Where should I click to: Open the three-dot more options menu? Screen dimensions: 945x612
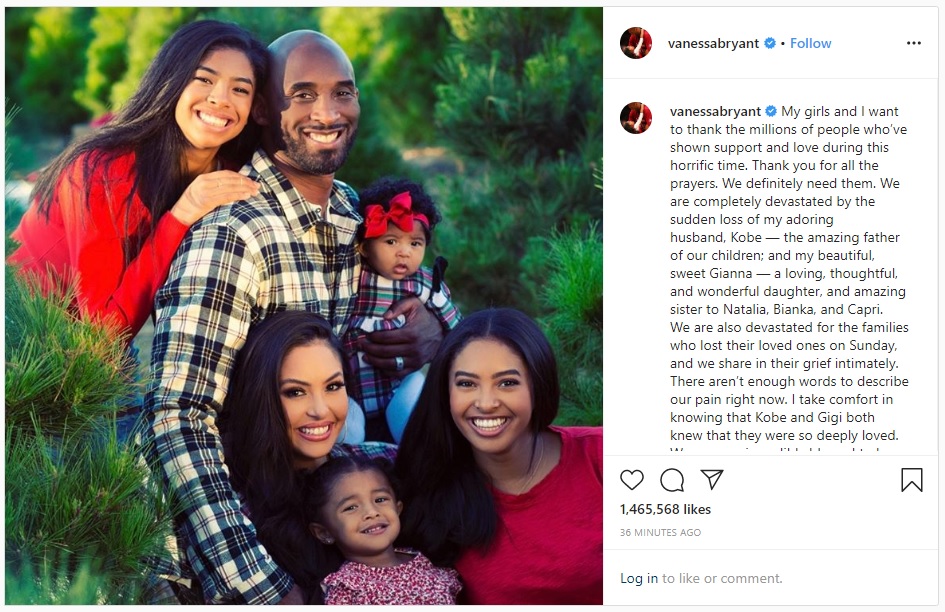coord(914,43)
